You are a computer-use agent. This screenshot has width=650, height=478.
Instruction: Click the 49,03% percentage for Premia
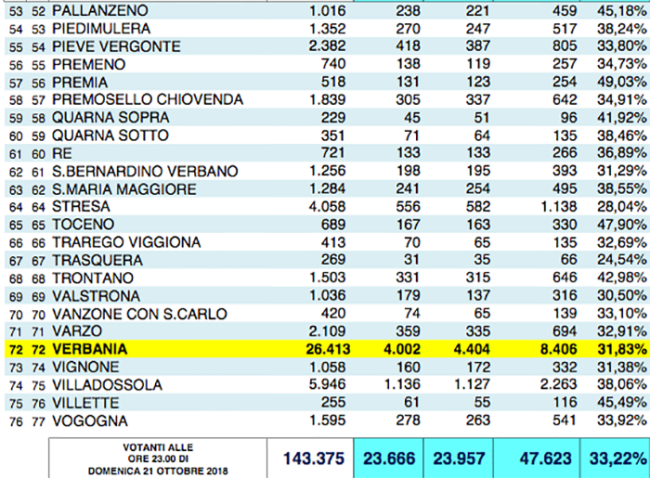coord(619,83)
